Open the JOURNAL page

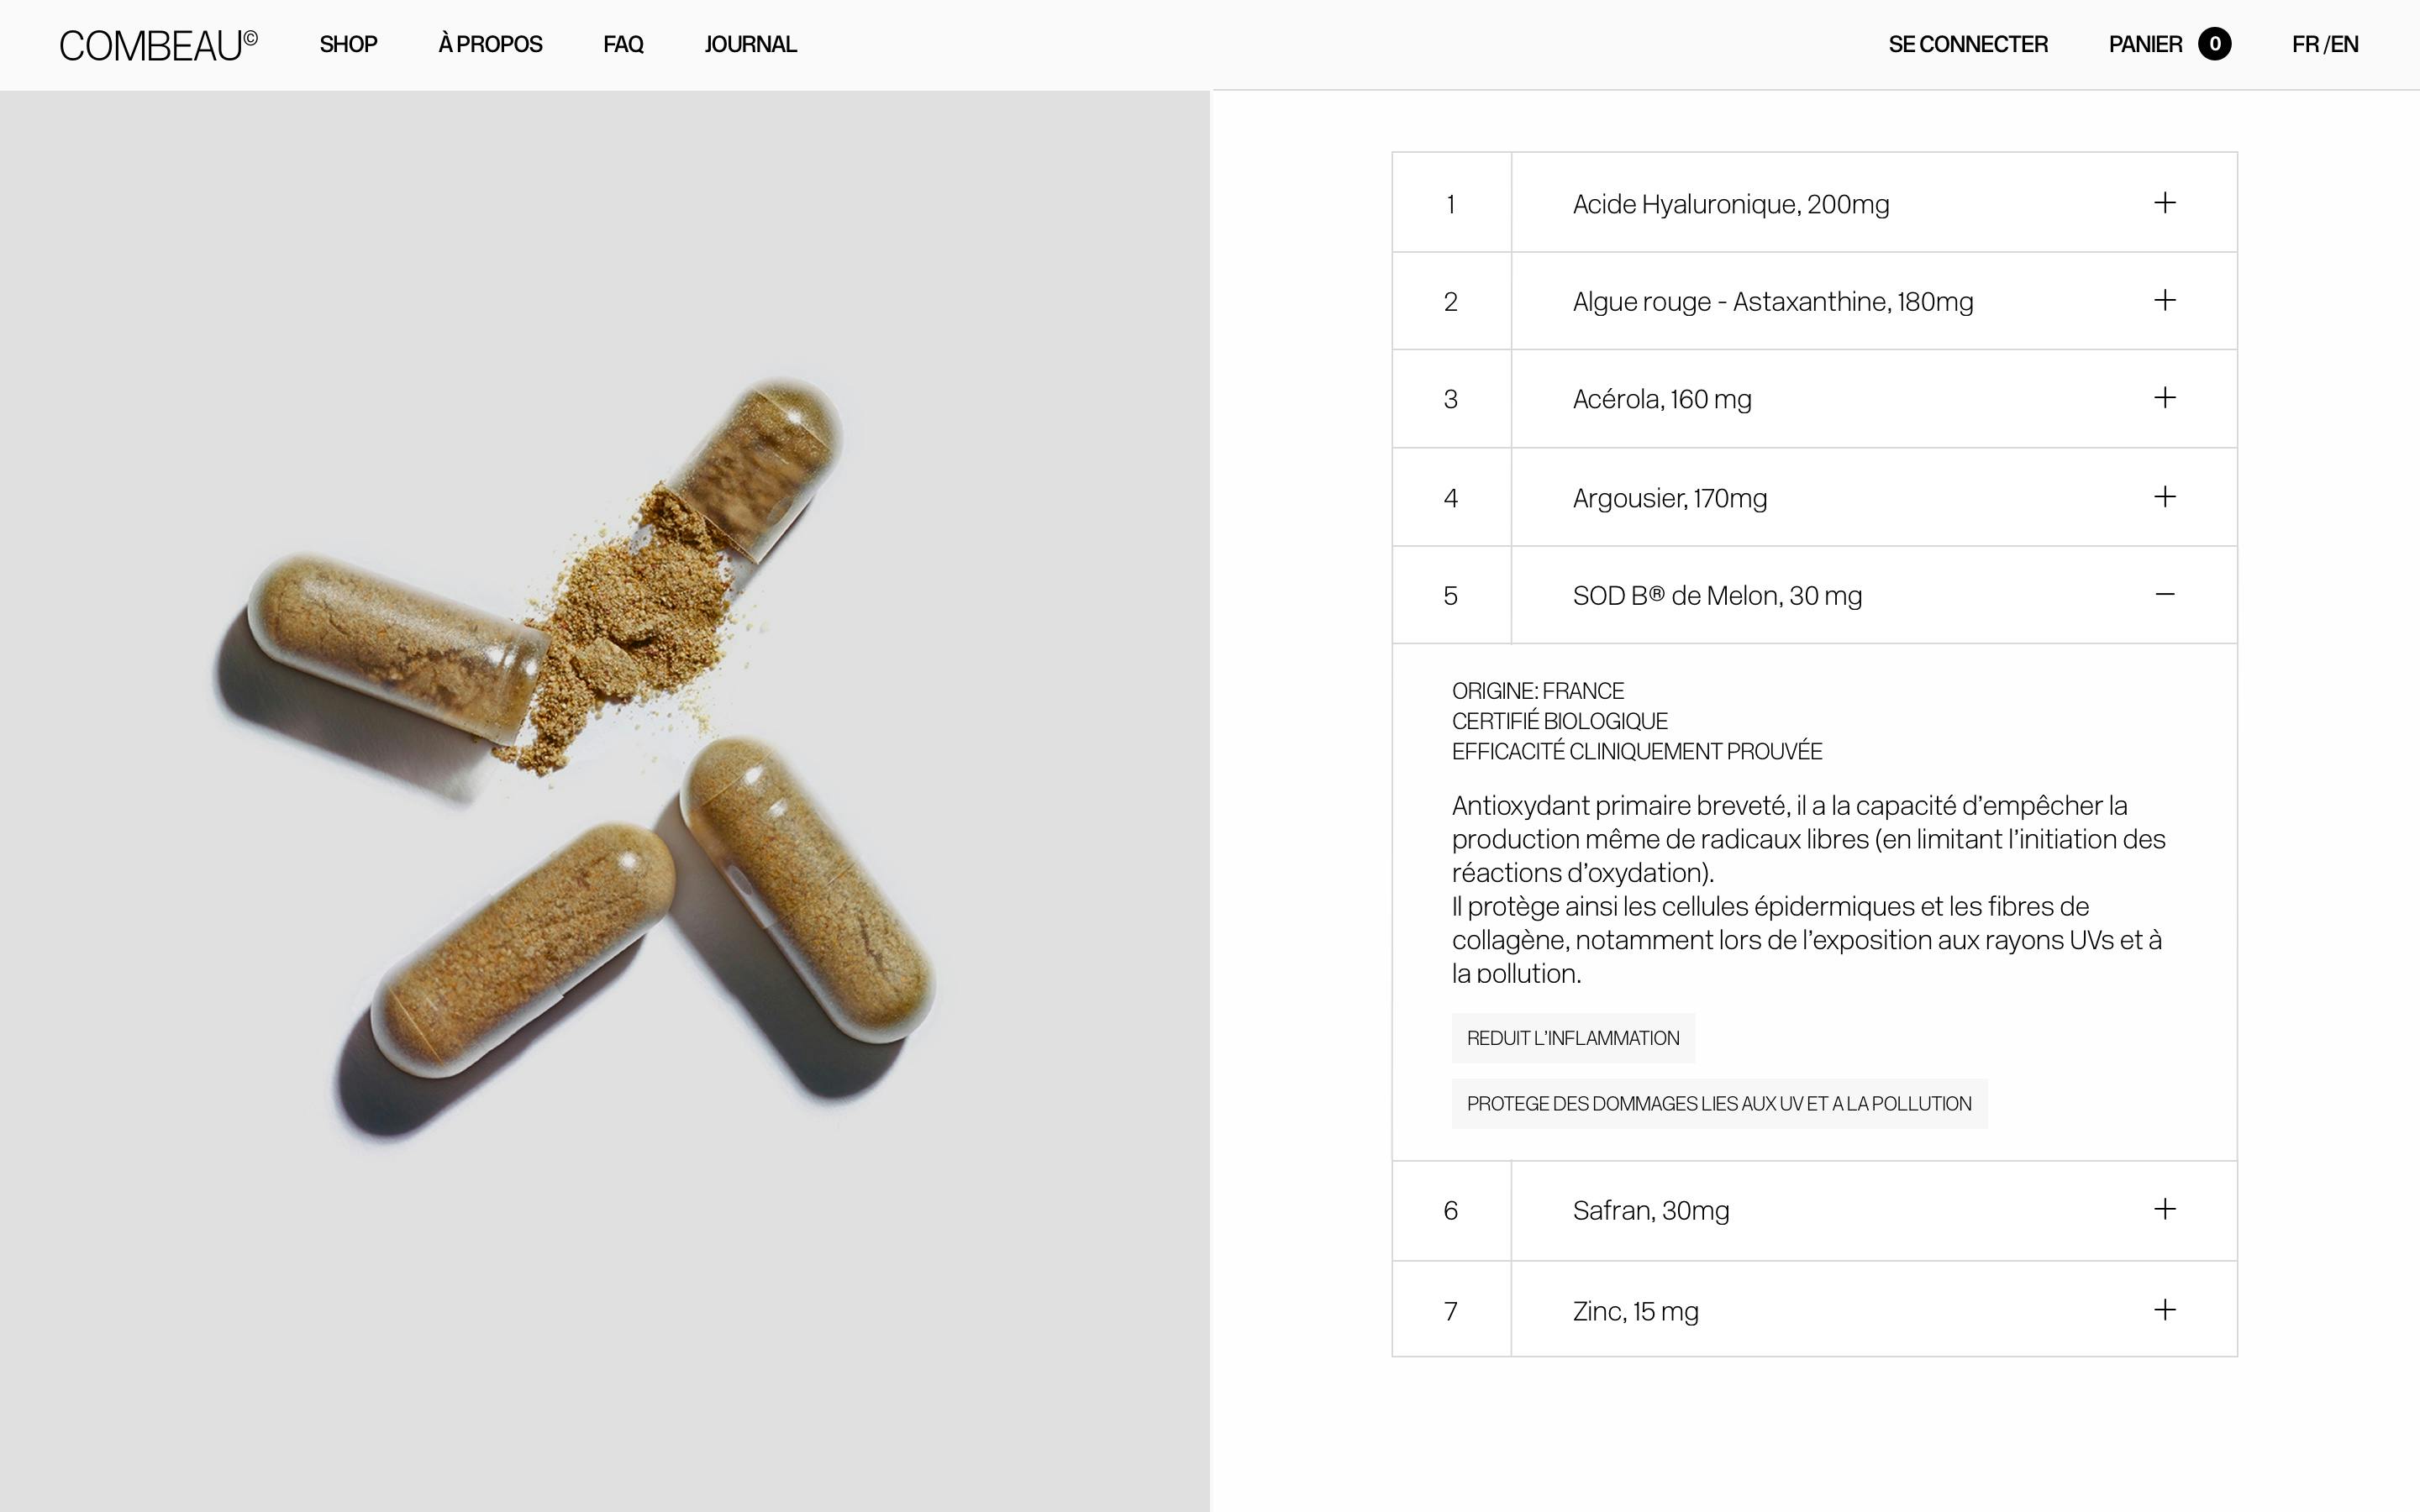[x=751, y=44]
